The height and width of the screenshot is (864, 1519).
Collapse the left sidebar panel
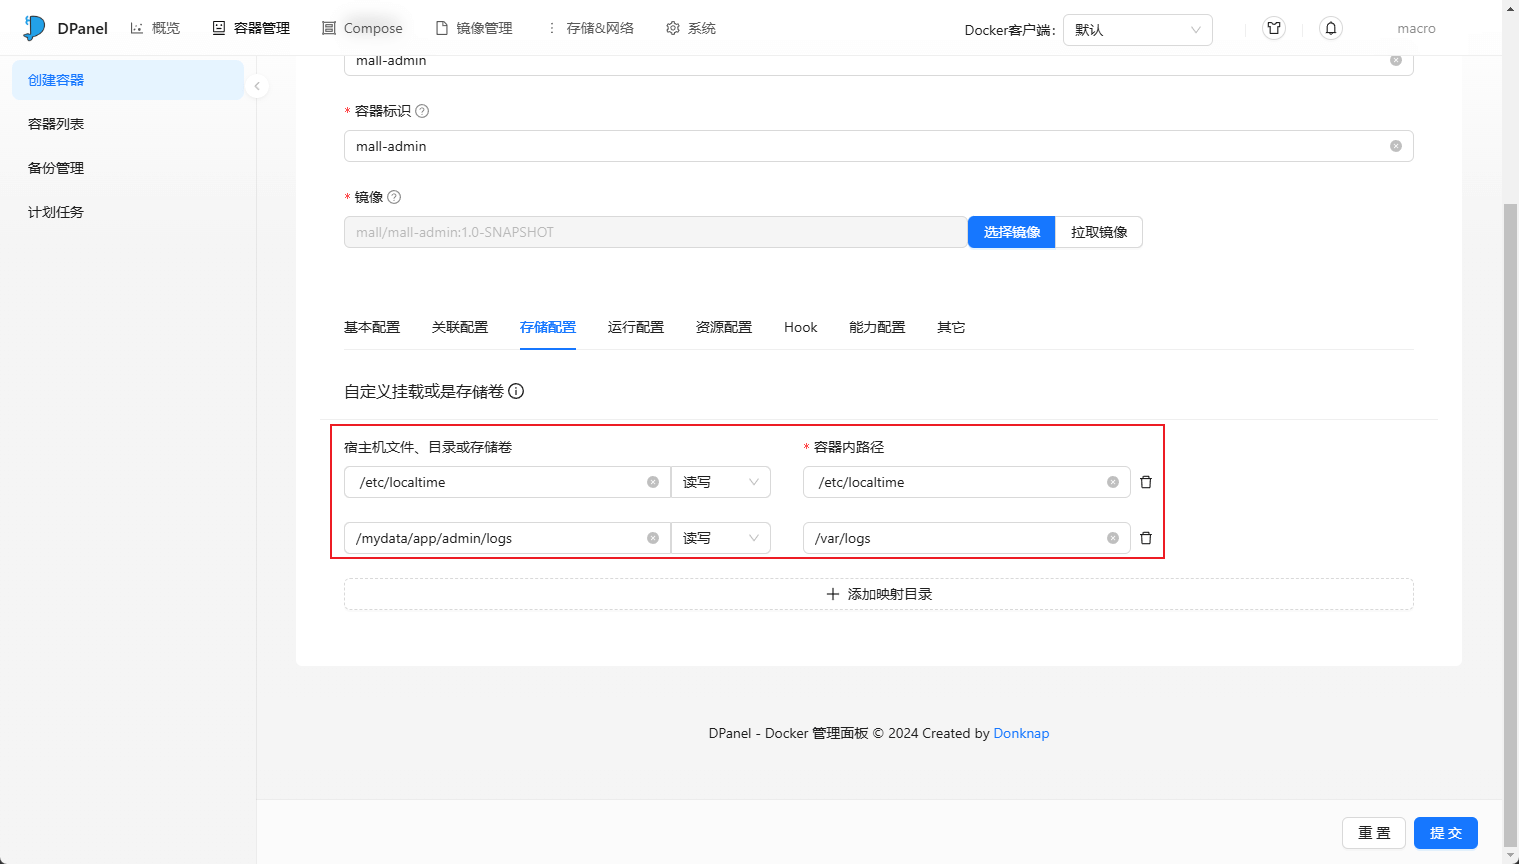click(257, 86)
